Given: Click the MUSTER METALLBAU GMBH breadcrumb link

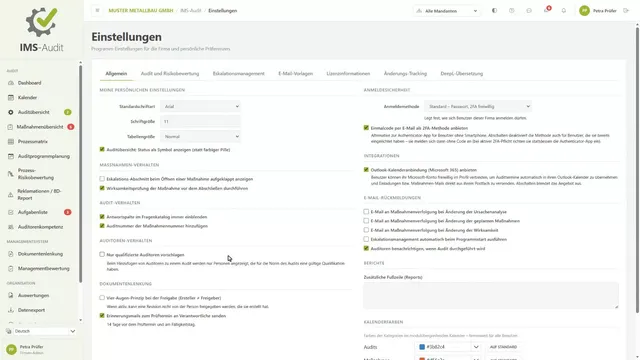Looking at the screenshot, I should (141, 11).
